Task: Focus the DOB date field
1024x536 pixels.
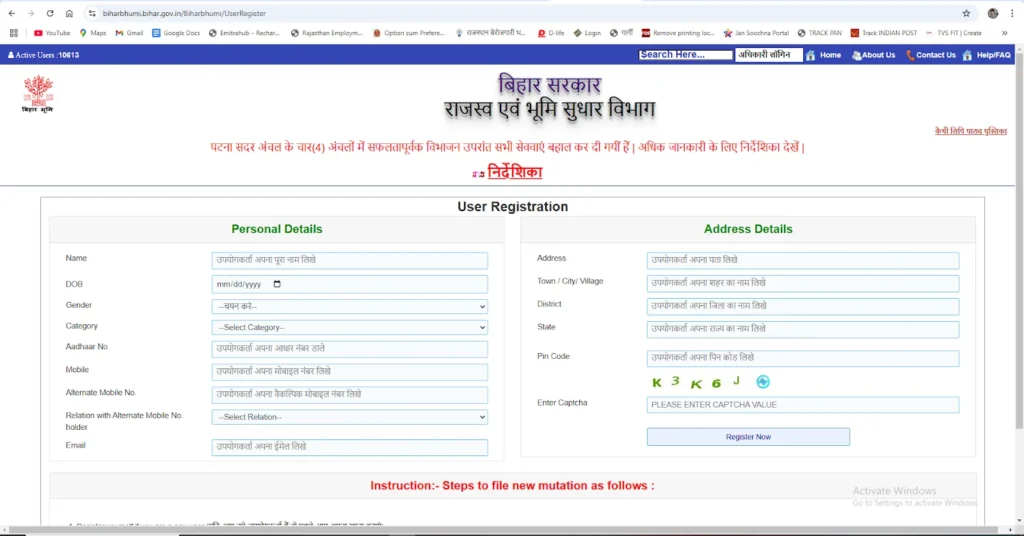Action: tap(349, 284)
